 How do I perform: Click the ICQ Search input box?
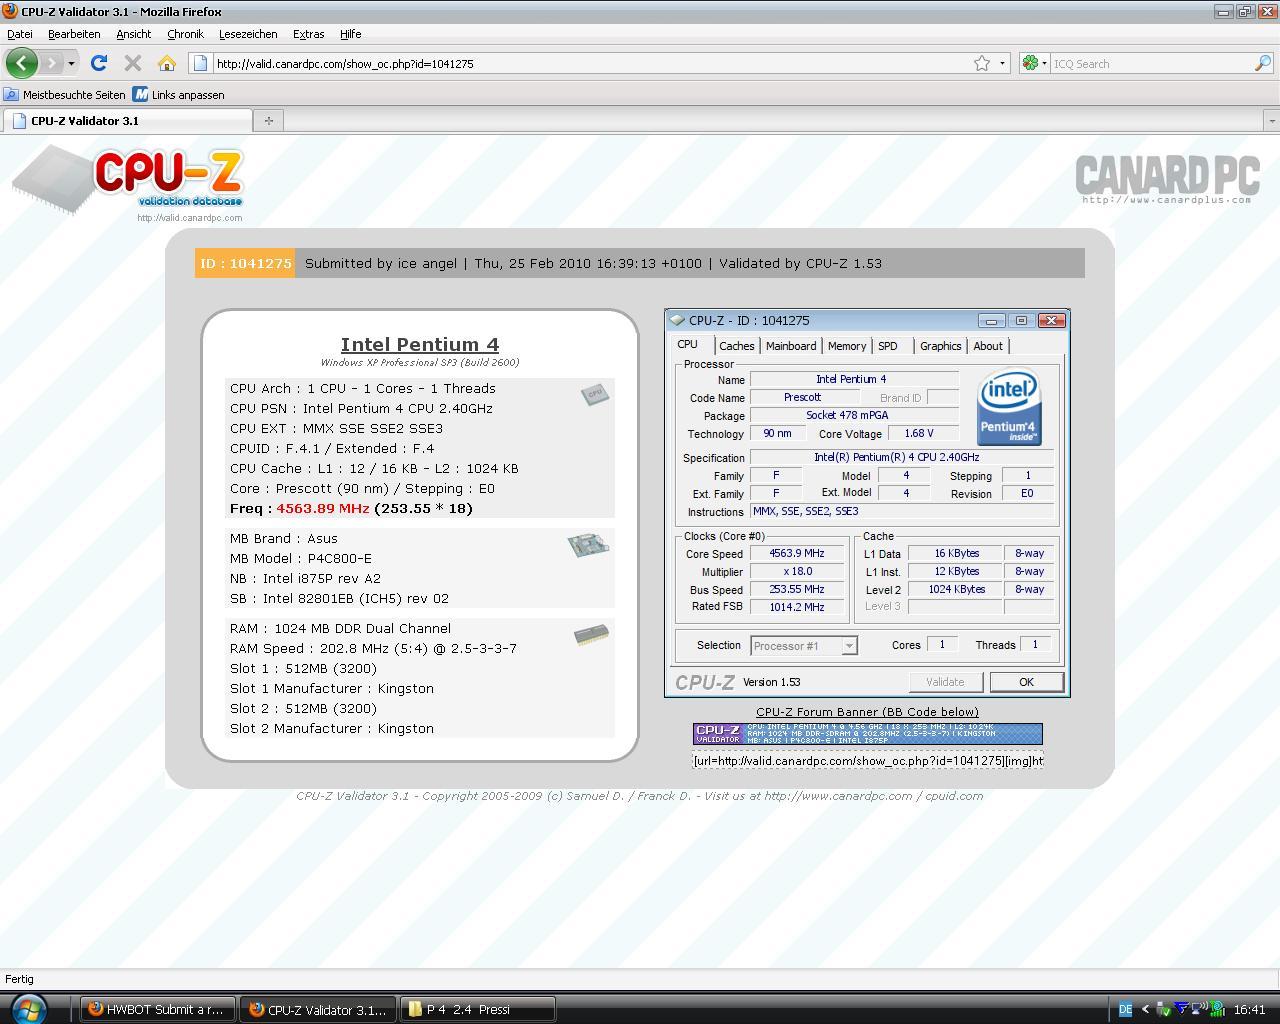pyautogui.click(x=1150, y=63)
